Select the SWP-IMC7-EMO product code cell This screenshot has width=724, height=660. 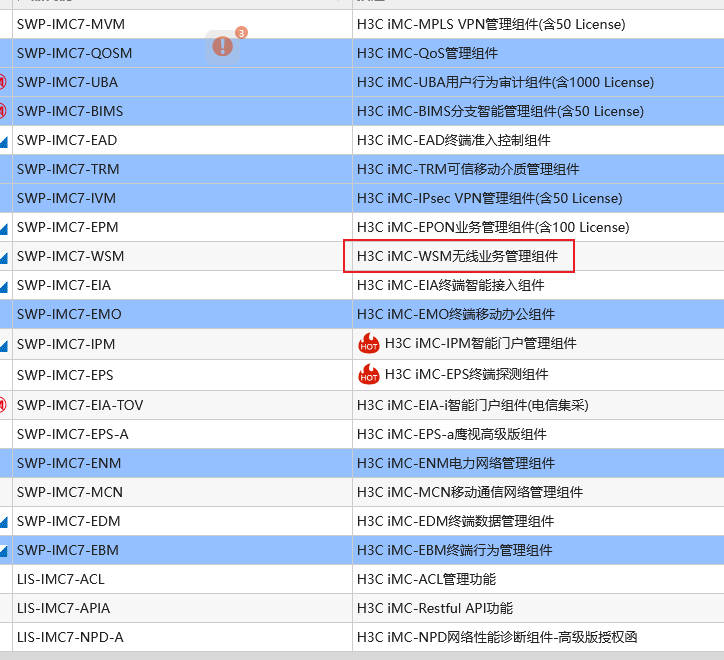click(x=182, y=314)
